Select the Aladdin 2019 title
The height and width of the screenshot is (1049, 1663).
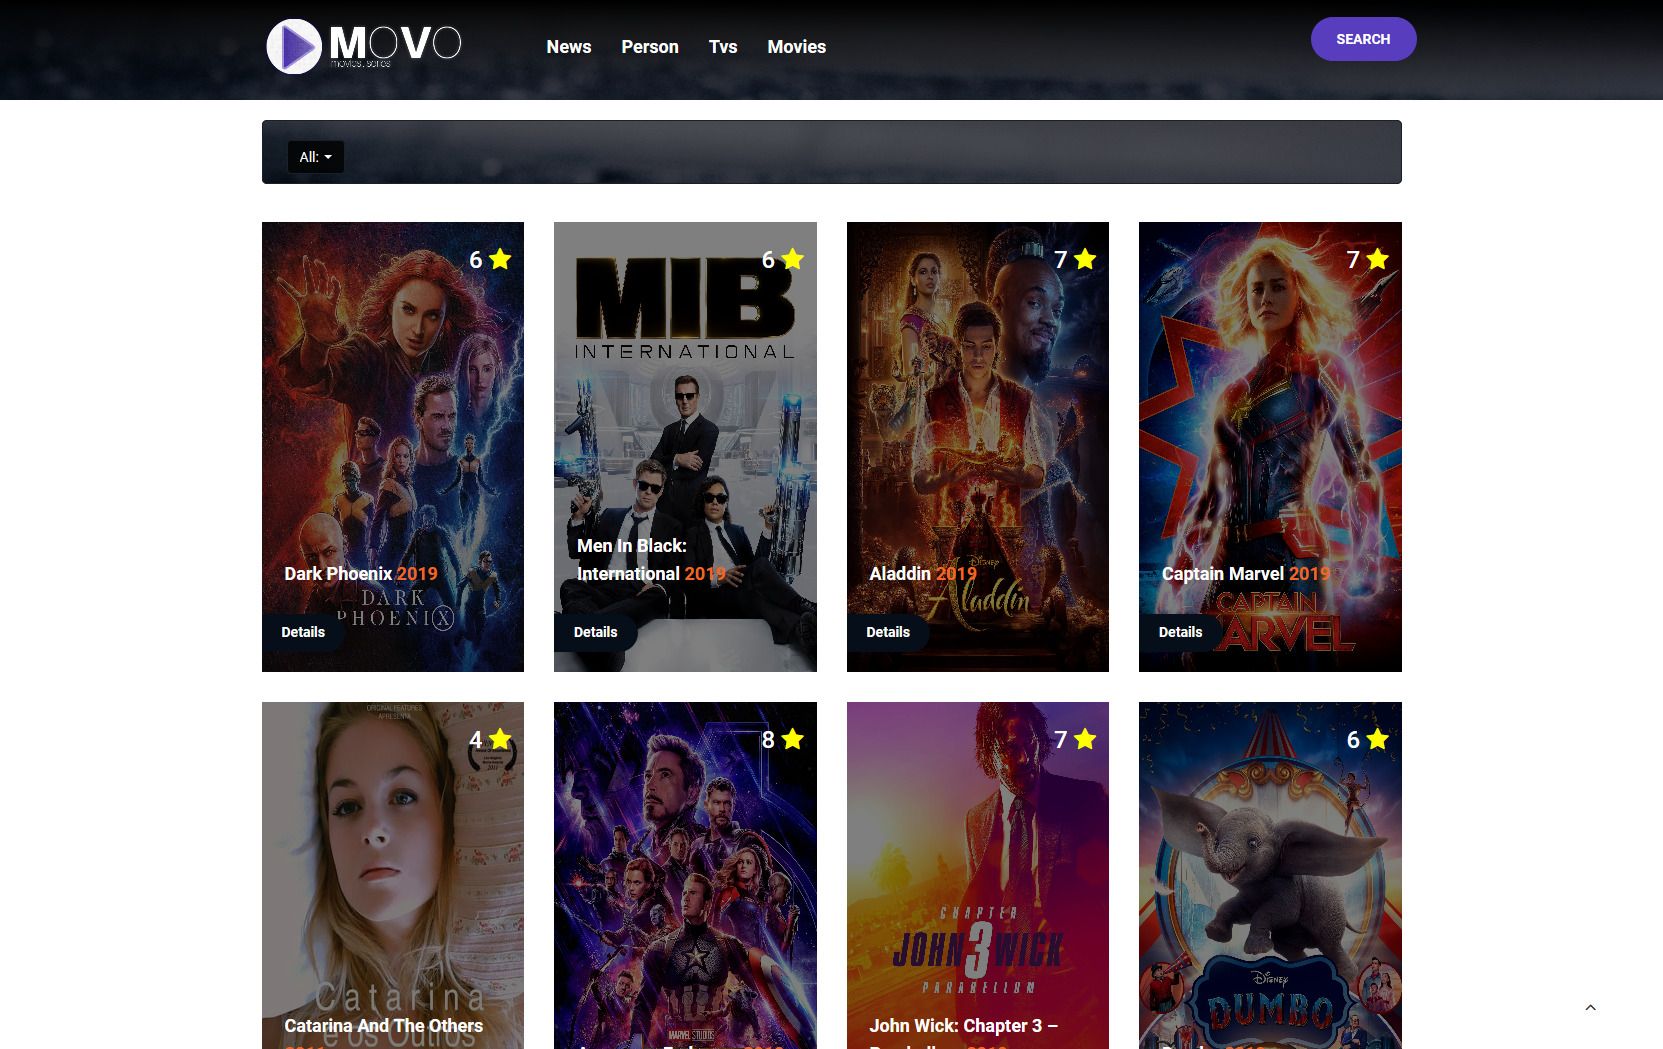[x=923, y=573]
